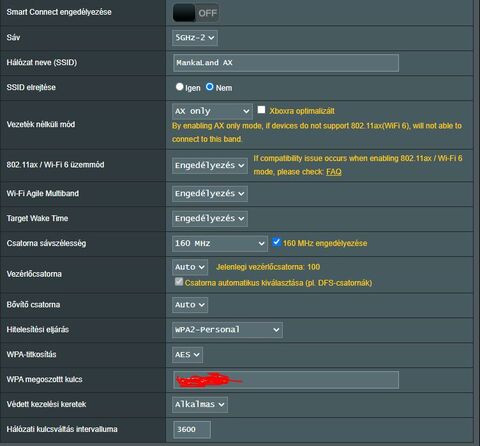The image size is (480, 446).
Task: Check the Xboxra optimalizált checkbox
Action: tap(261, 110)
